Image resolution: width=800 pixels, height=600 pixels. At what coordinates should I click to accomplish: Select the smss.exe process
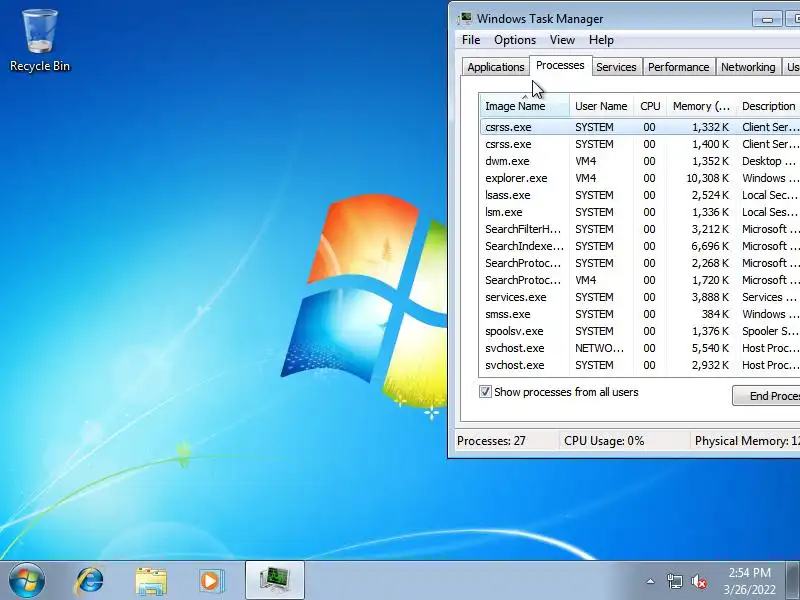click(640, 314)
